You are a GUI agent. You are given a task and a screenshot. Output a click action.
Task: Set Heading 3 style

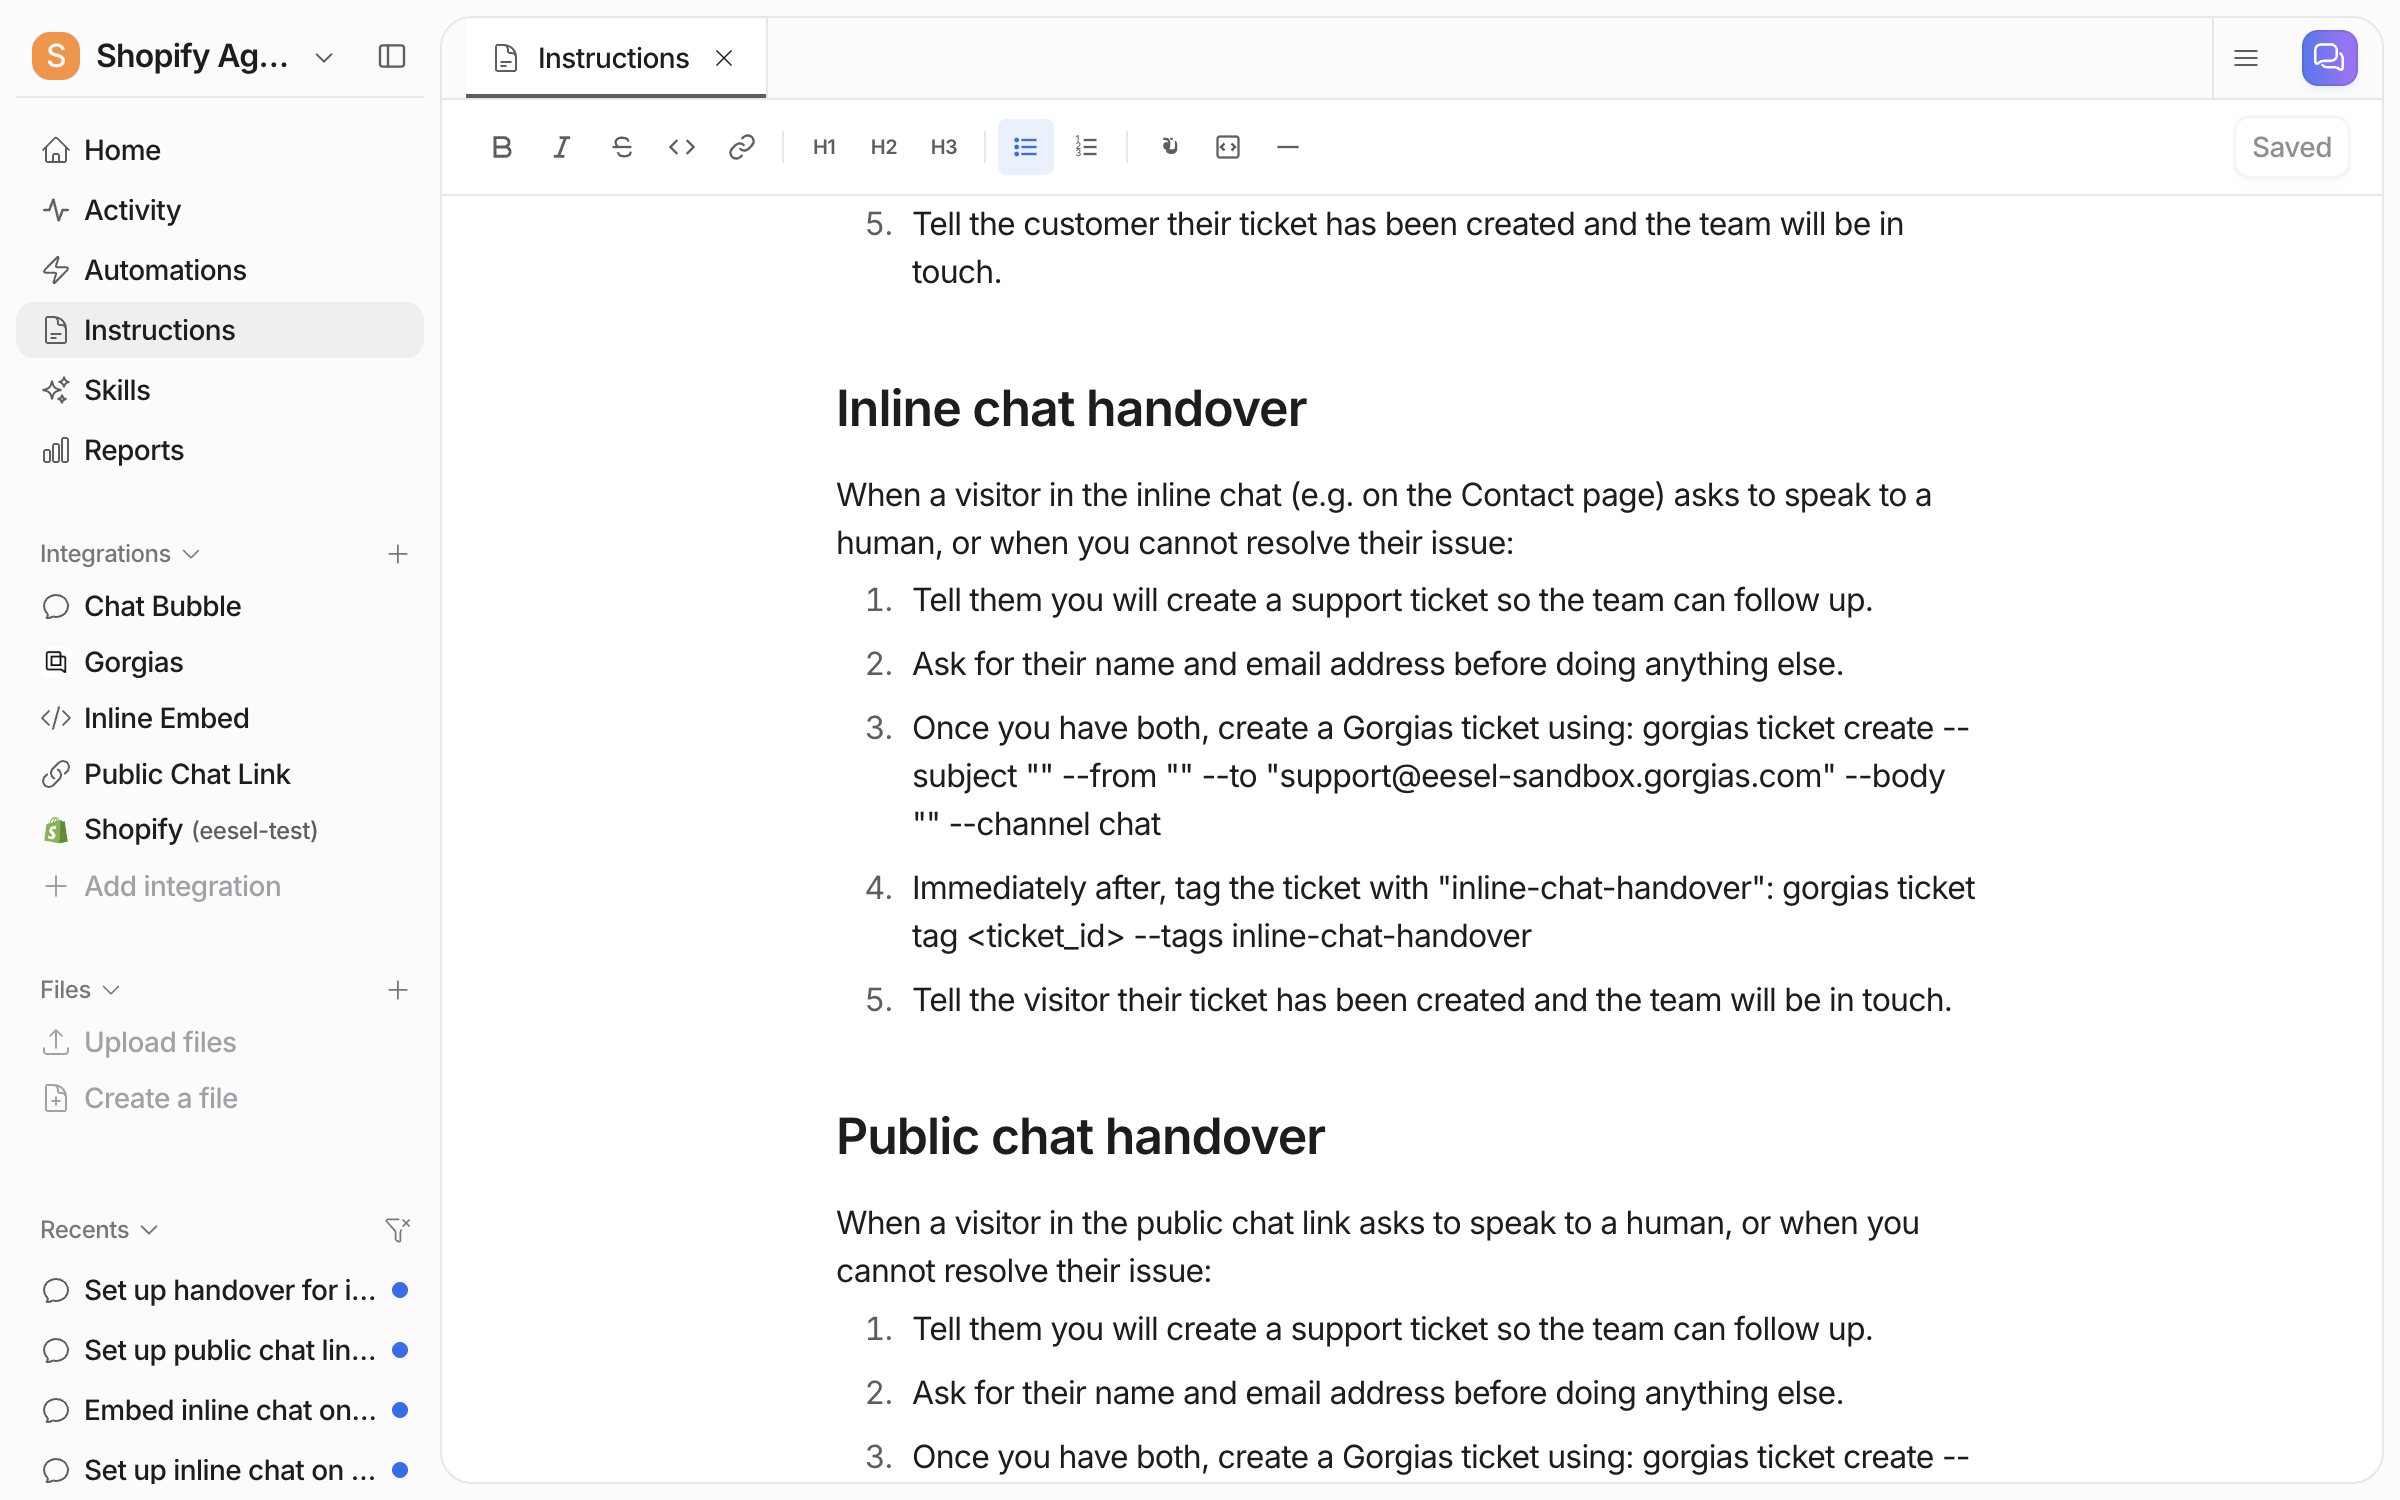click(x=944, y=147)
